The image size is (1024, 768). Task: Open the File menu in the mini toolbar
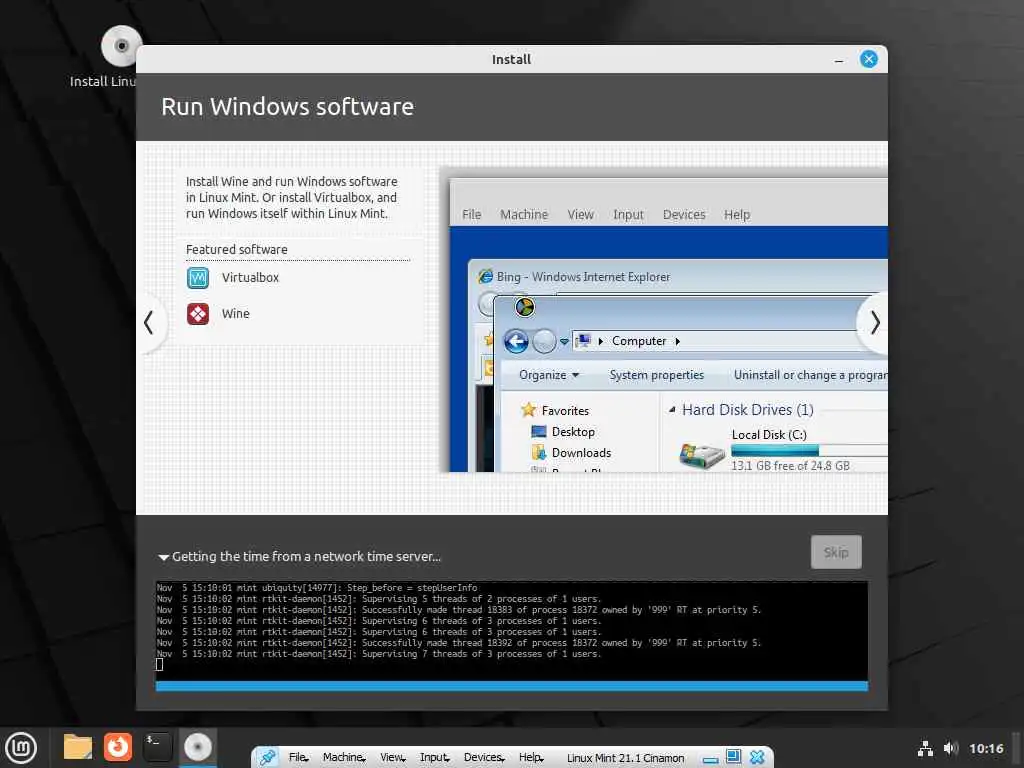tap(298, 758)
